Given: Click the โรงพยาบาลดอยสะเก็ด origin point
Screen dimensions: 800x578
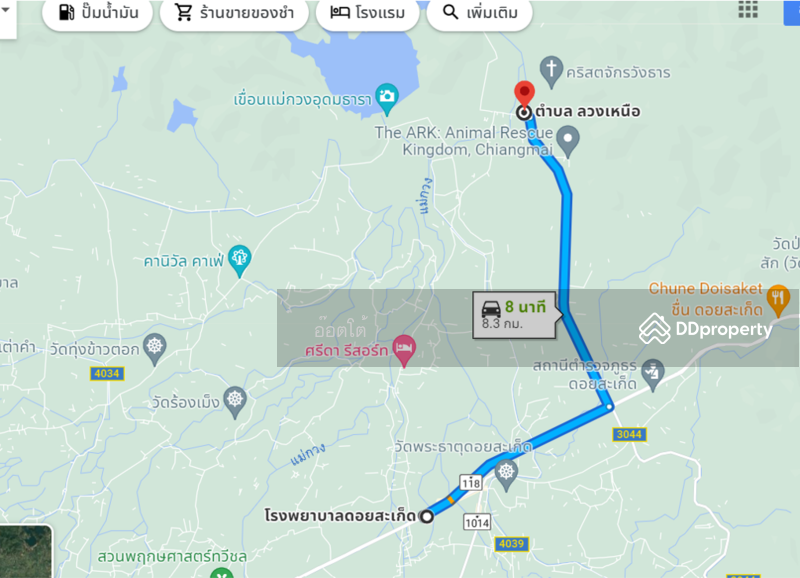Looking at the screenshot, I should 427,516.
